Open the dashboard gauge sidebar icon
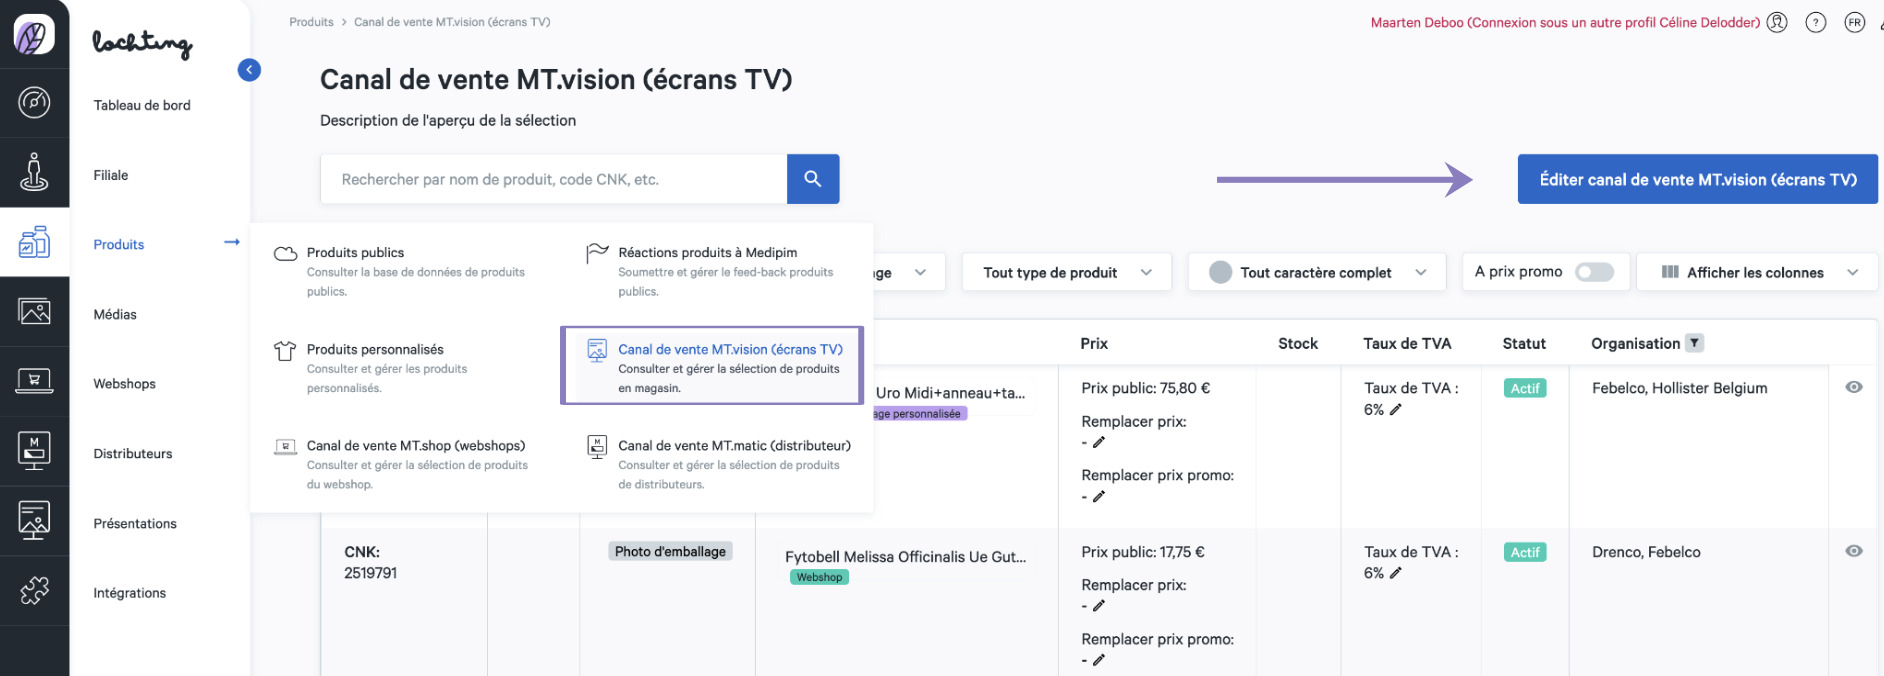Image resolution: width=1884 pixels, height=676 pixels. 34,103
